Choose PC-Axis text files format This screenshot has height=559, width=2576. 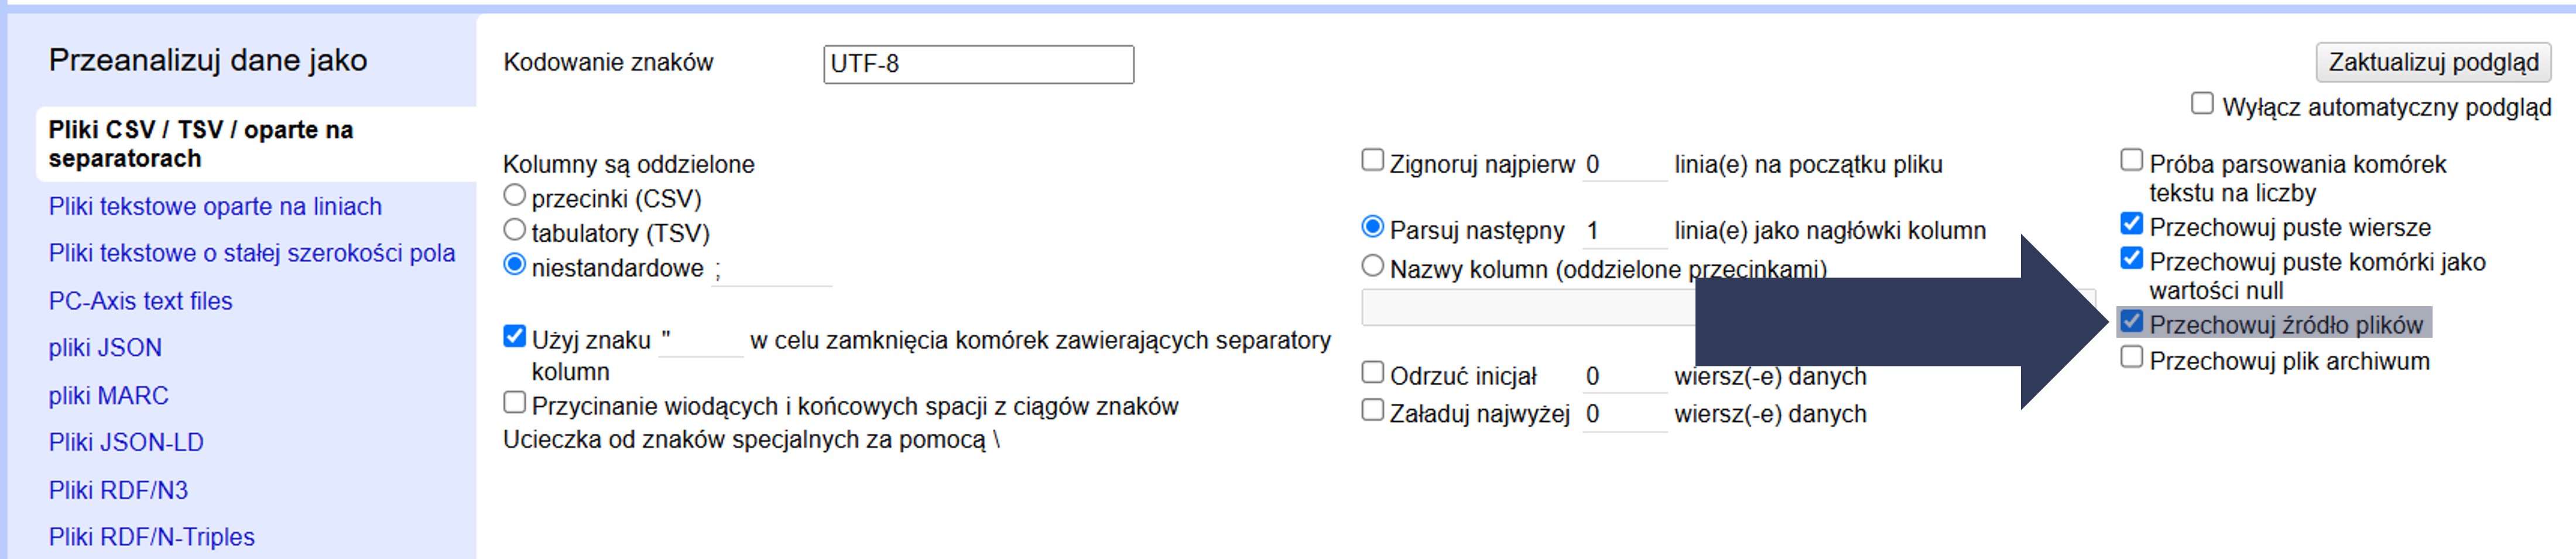tap(140, 301)
